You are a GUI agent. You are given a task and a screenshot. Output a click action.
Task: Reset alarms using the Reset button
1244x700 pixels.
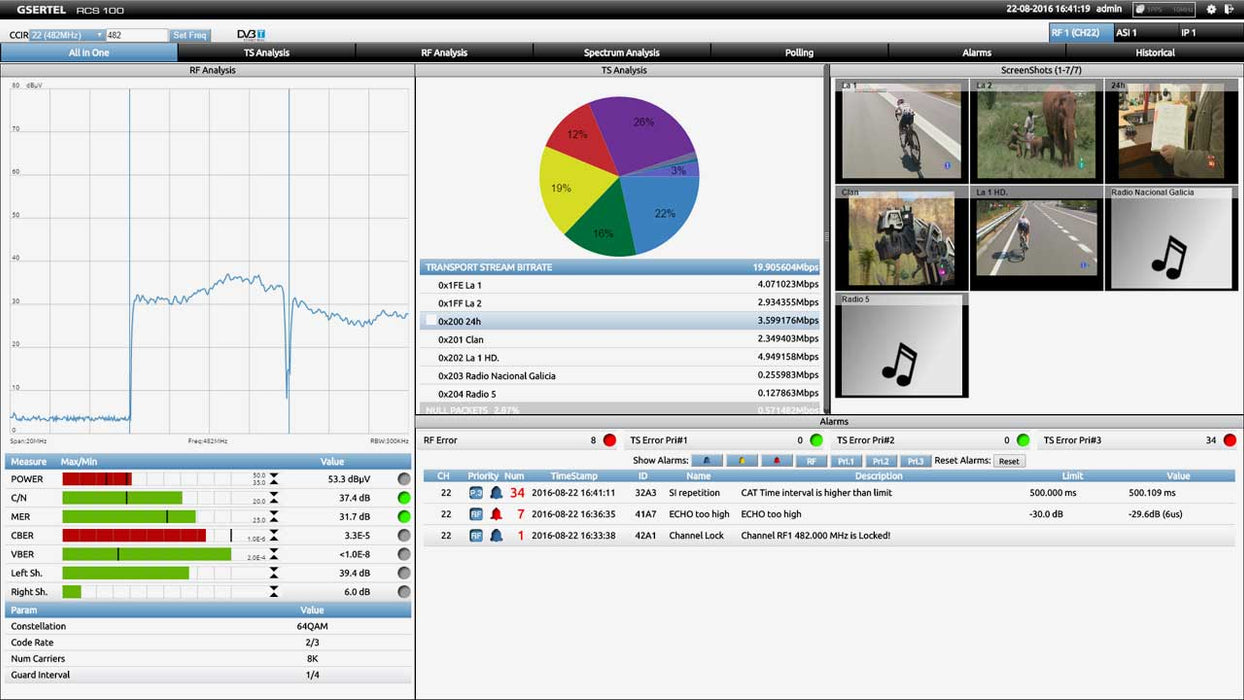1009,461
